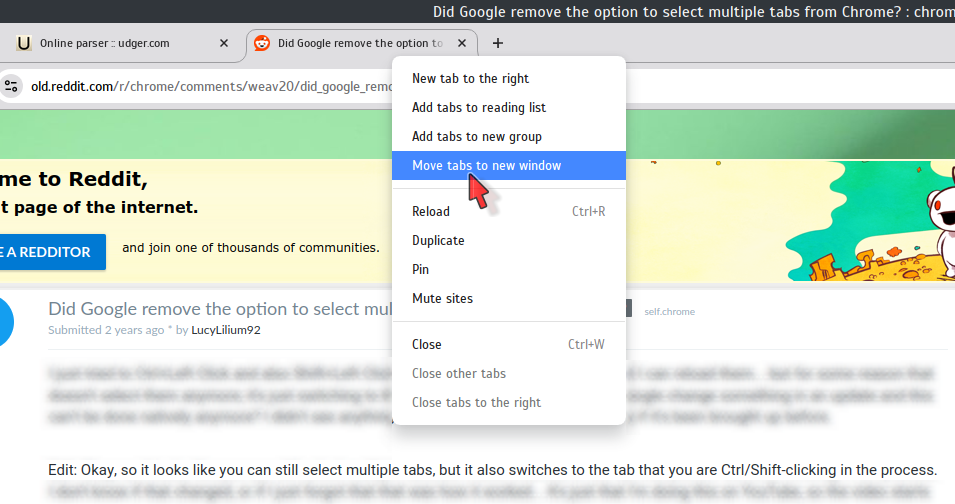The height and width of the screenshot is (504, 955).
Task: Select Duplicate in tab context menu
Action: point(438,240)
